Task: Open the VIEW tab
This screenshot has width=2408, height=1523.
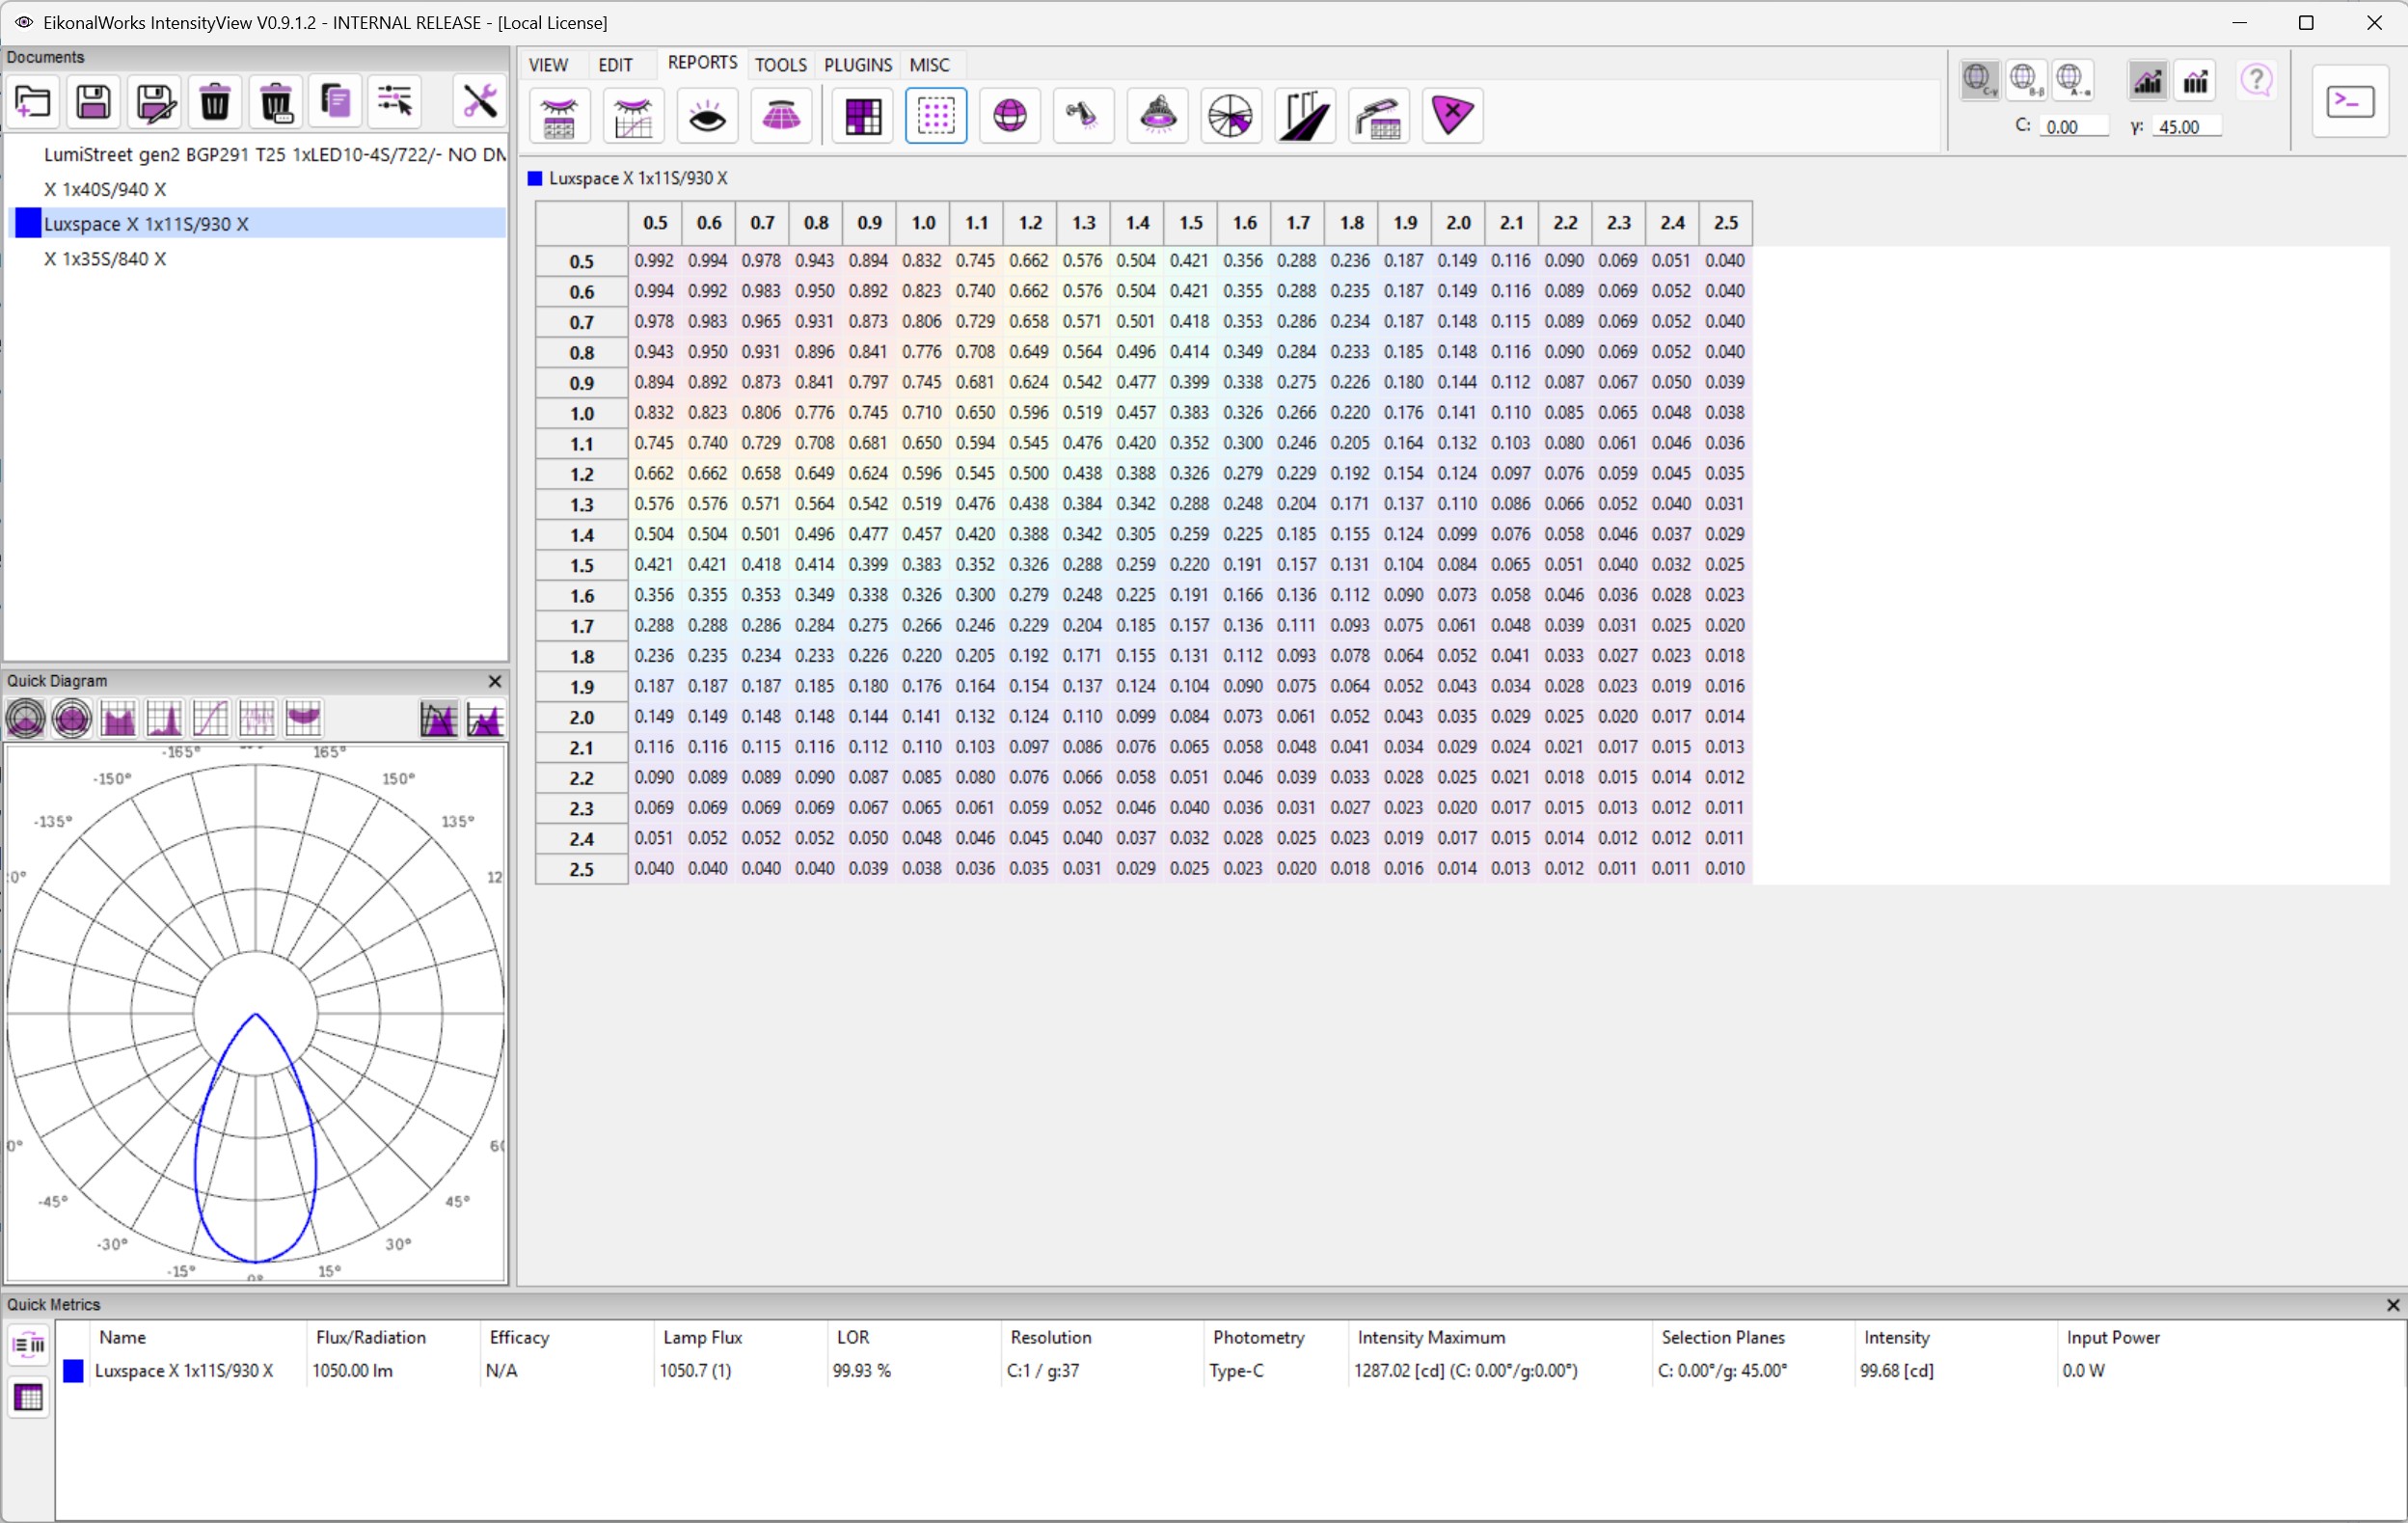Action: [548, 65]
